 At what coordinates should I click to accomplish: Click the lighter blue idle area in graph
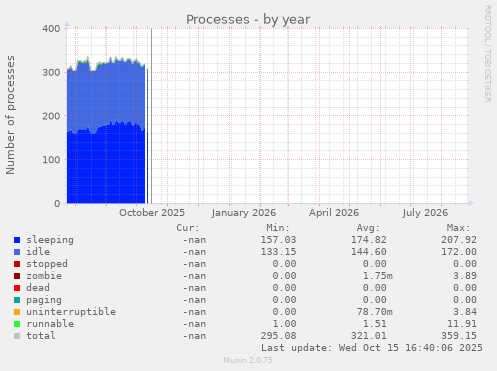pos(106,95)
